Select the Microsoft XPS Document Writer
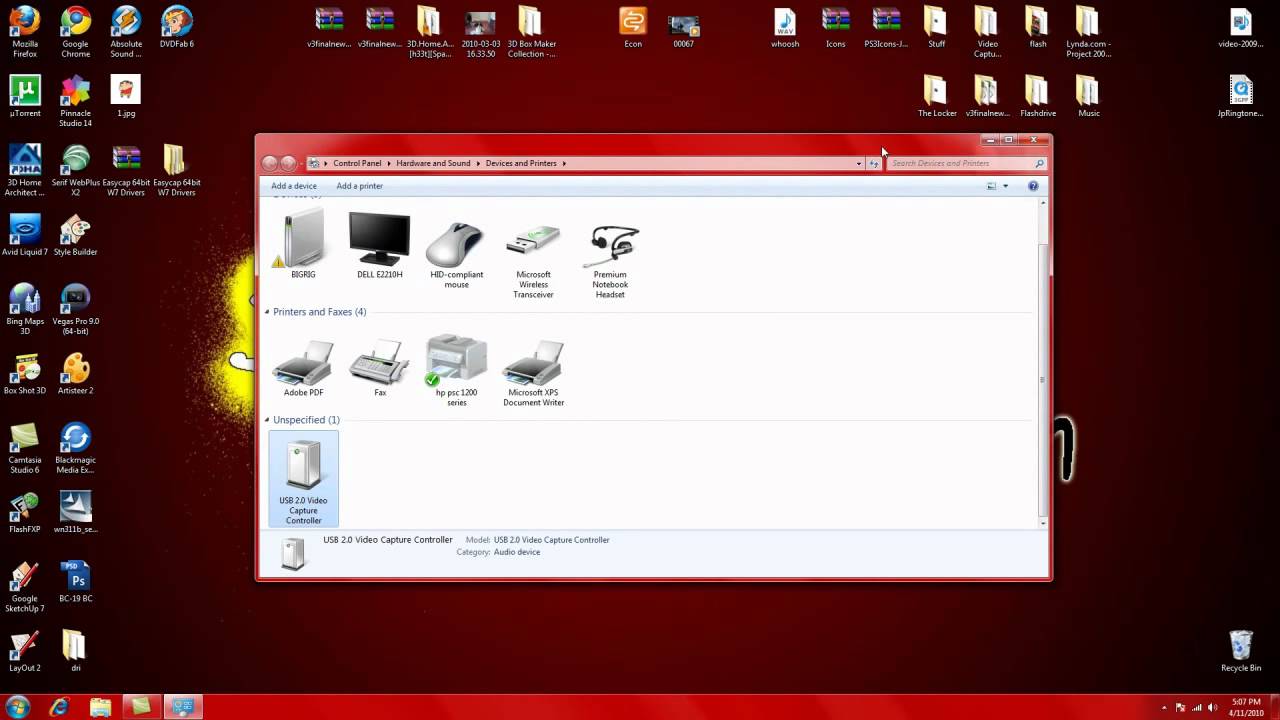This screenshot has height=720, width=1280. [x=533, y=371]
